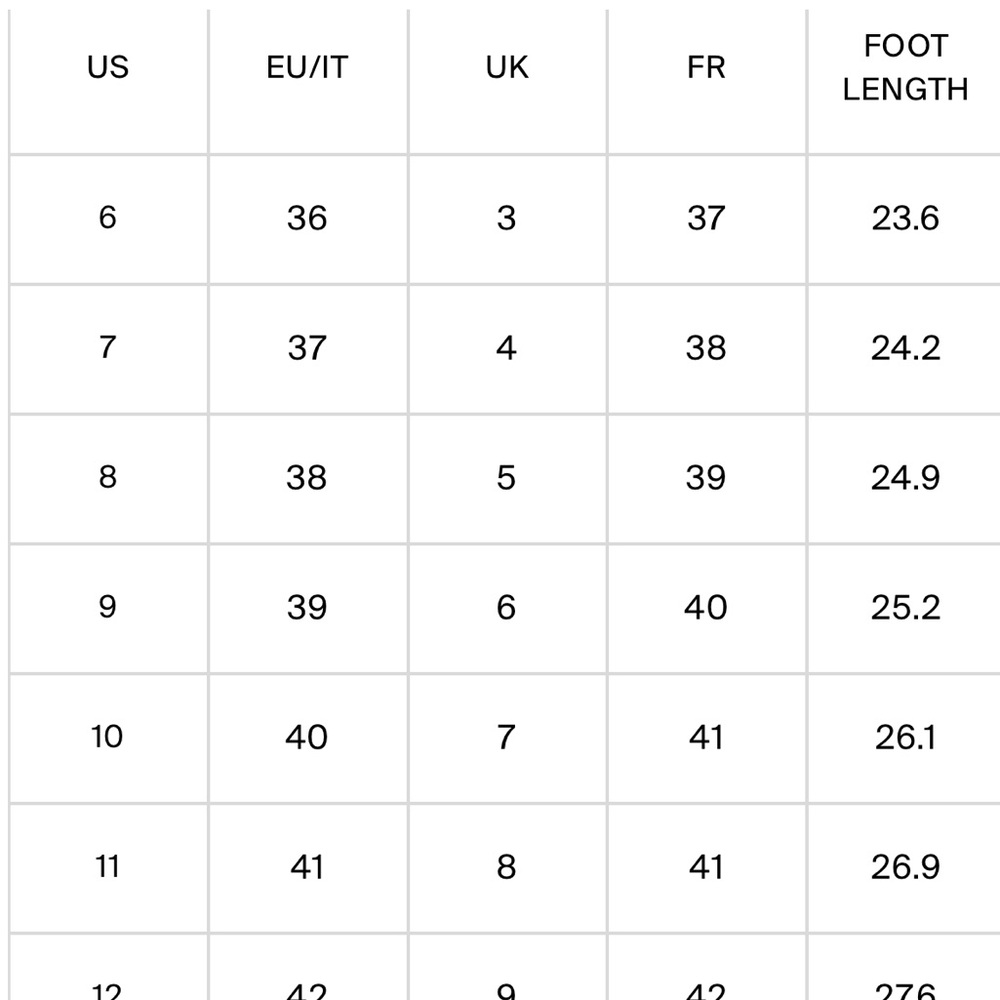Click the FR size 38 cell
Viewport: 1000px width, 1000px height.
tap(707, 349)
